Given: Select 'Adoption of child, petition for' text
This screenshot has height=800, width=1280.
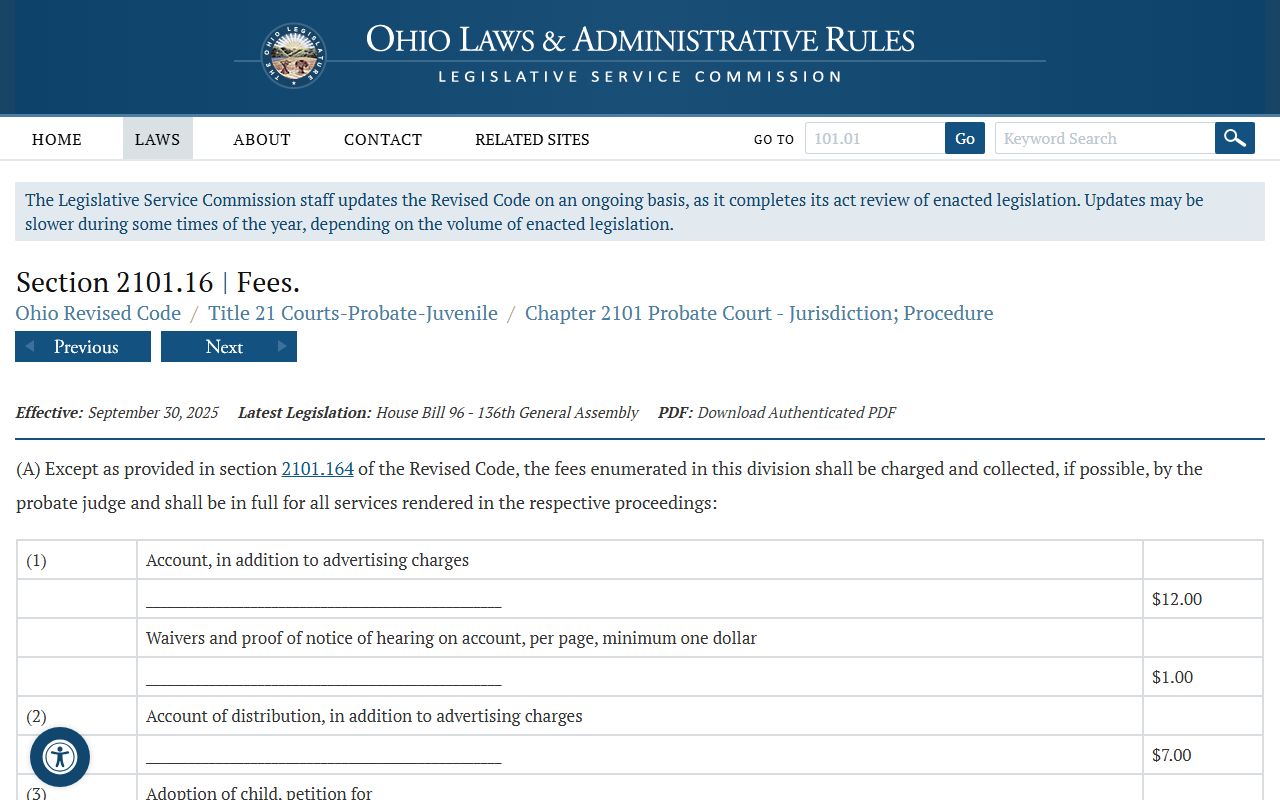Looking at the screenshot, I should (x=259, y=792).
